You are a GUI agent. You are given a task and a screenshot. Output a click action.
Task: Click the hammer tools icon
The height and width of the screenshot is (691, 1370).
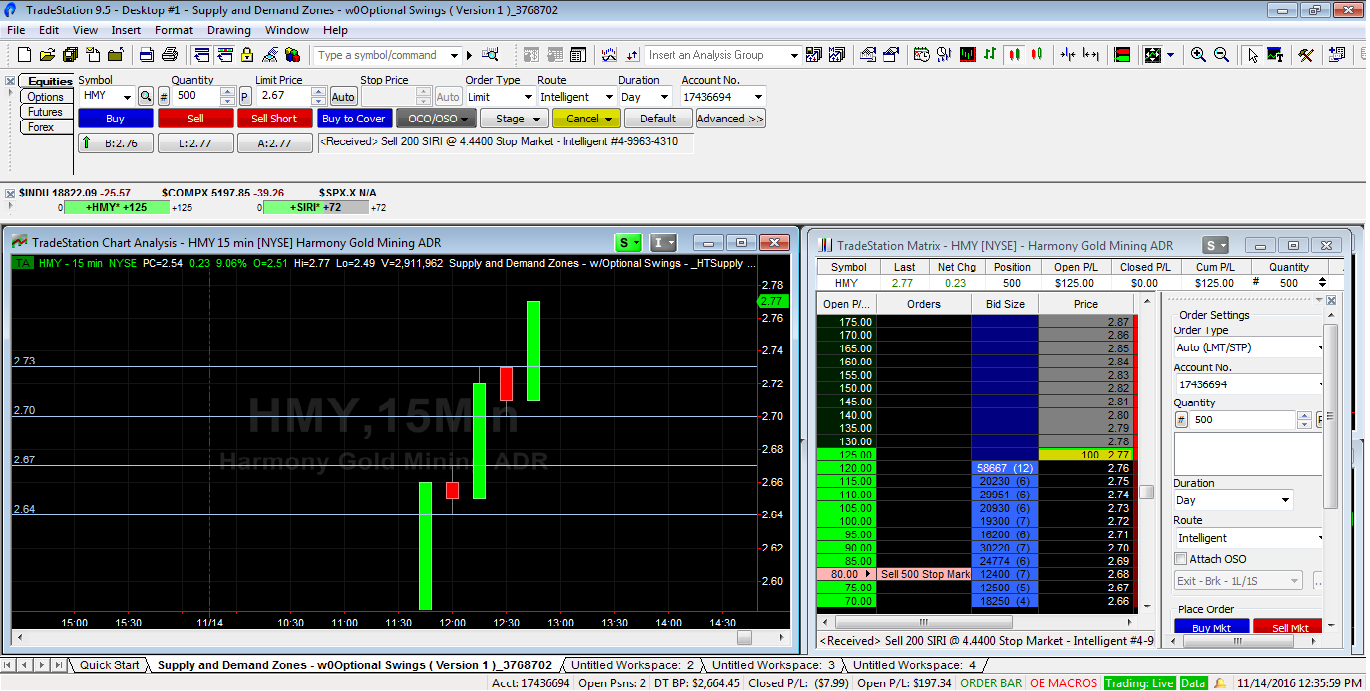1306,55
